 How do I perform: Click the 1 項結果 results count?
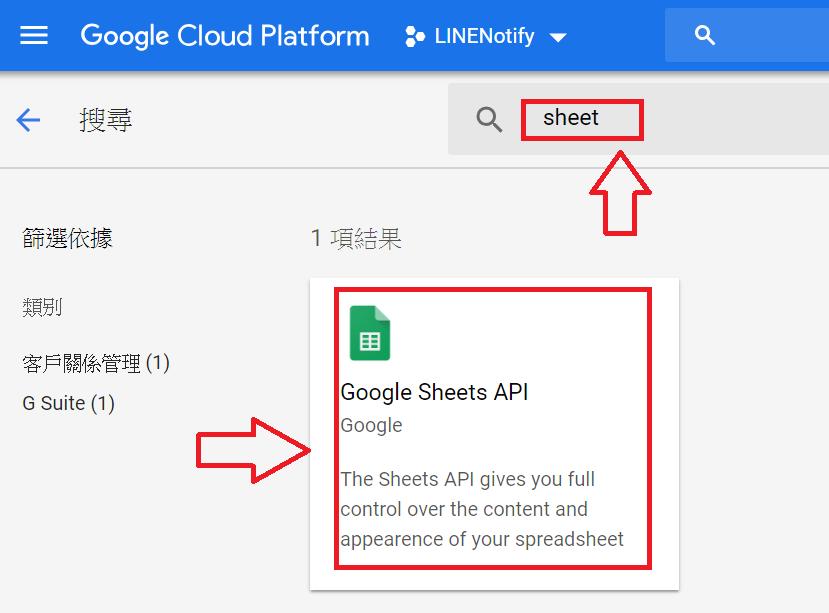coord(356,239)
